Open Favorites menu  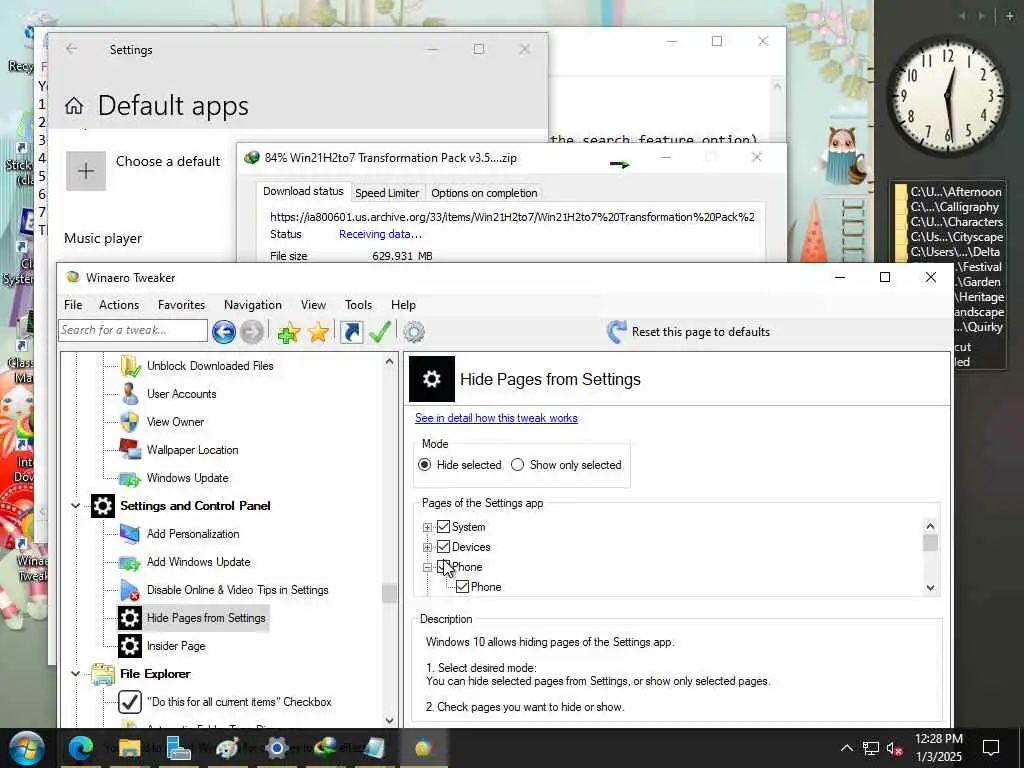(x=182, y=305)
